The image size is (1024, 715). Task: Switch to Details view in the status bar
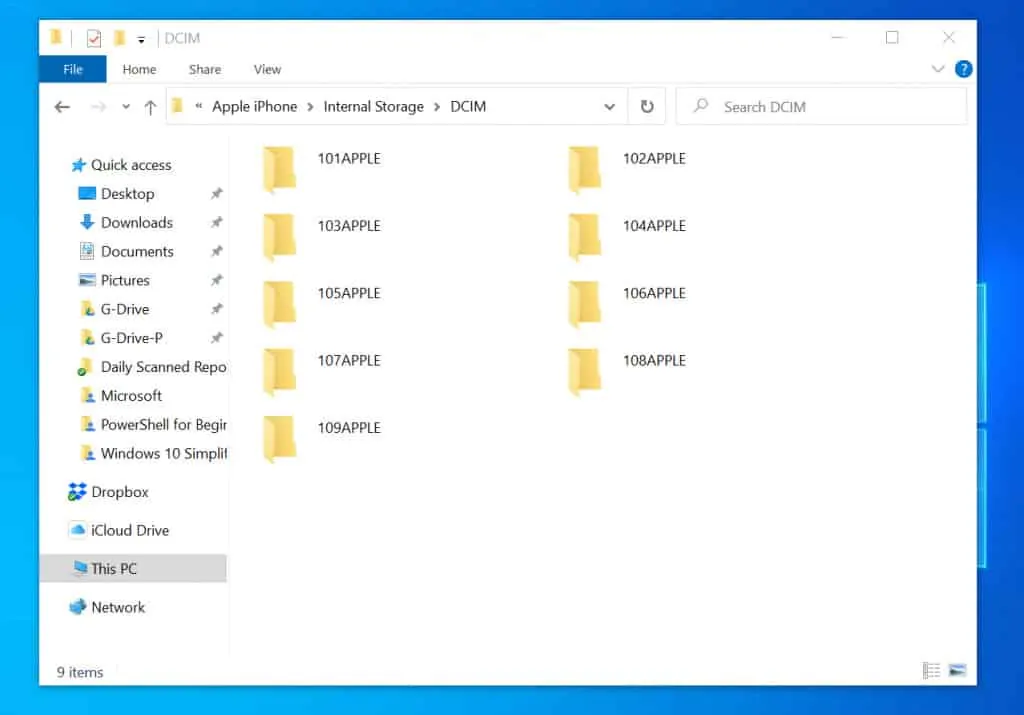pos(931,671)
